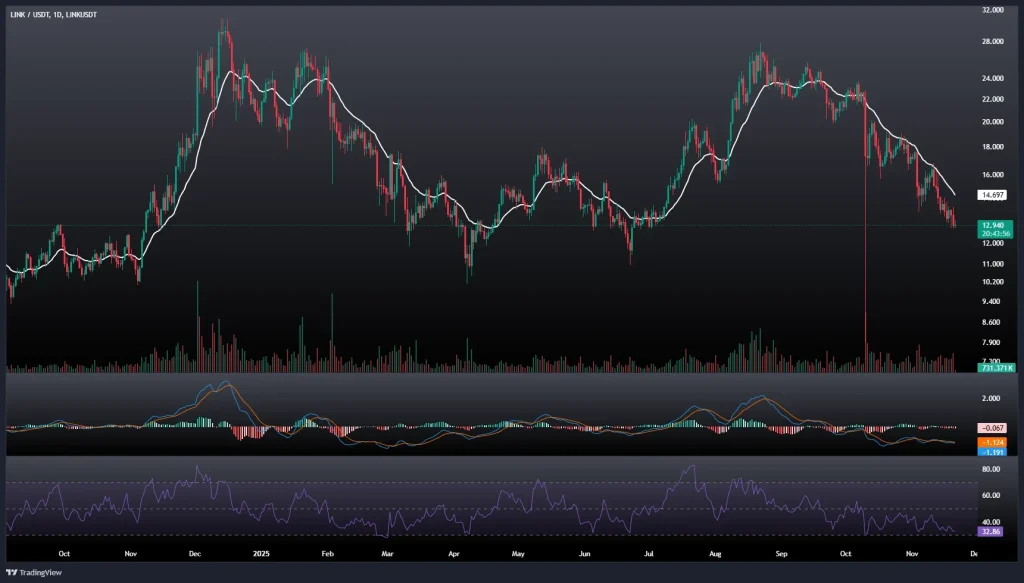Click the Apr marker on the time axis
The image size is (1024, 583).
coord(453,552)
